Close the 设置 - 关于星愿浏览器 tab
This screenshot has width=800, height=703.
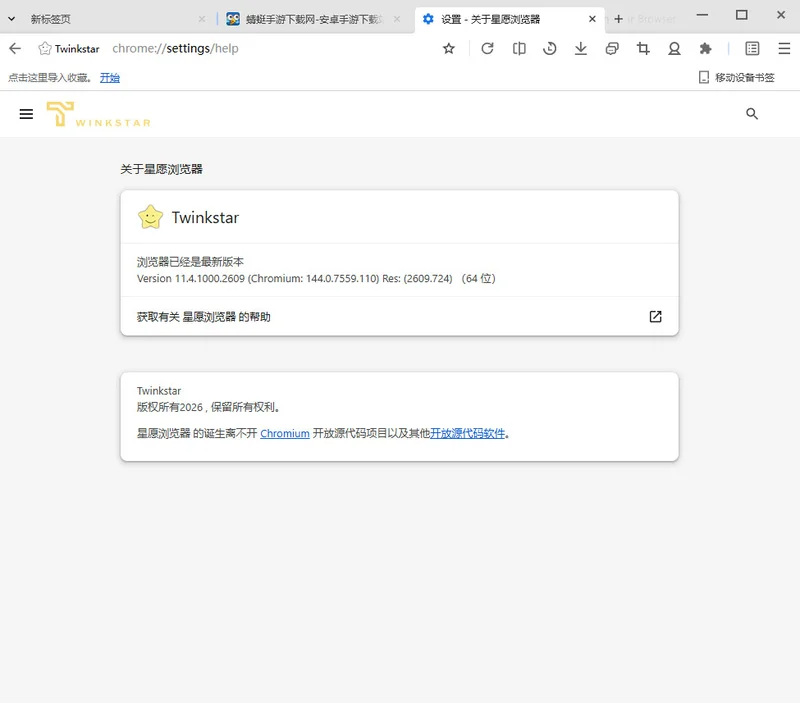(x=592, y=19)
